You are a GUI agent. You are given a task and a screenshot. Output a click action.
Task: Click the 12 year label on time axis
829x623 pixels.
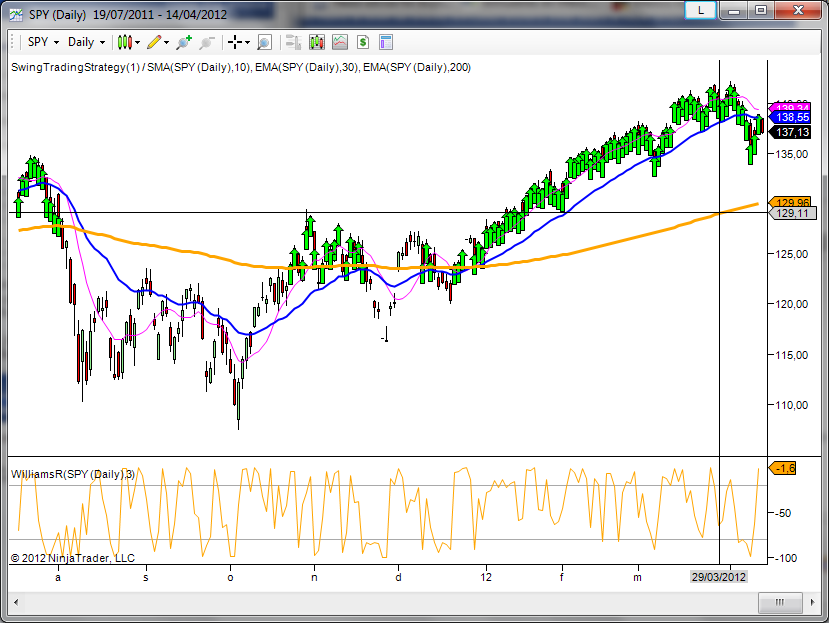pyautogui.click(x=486, y=577)
